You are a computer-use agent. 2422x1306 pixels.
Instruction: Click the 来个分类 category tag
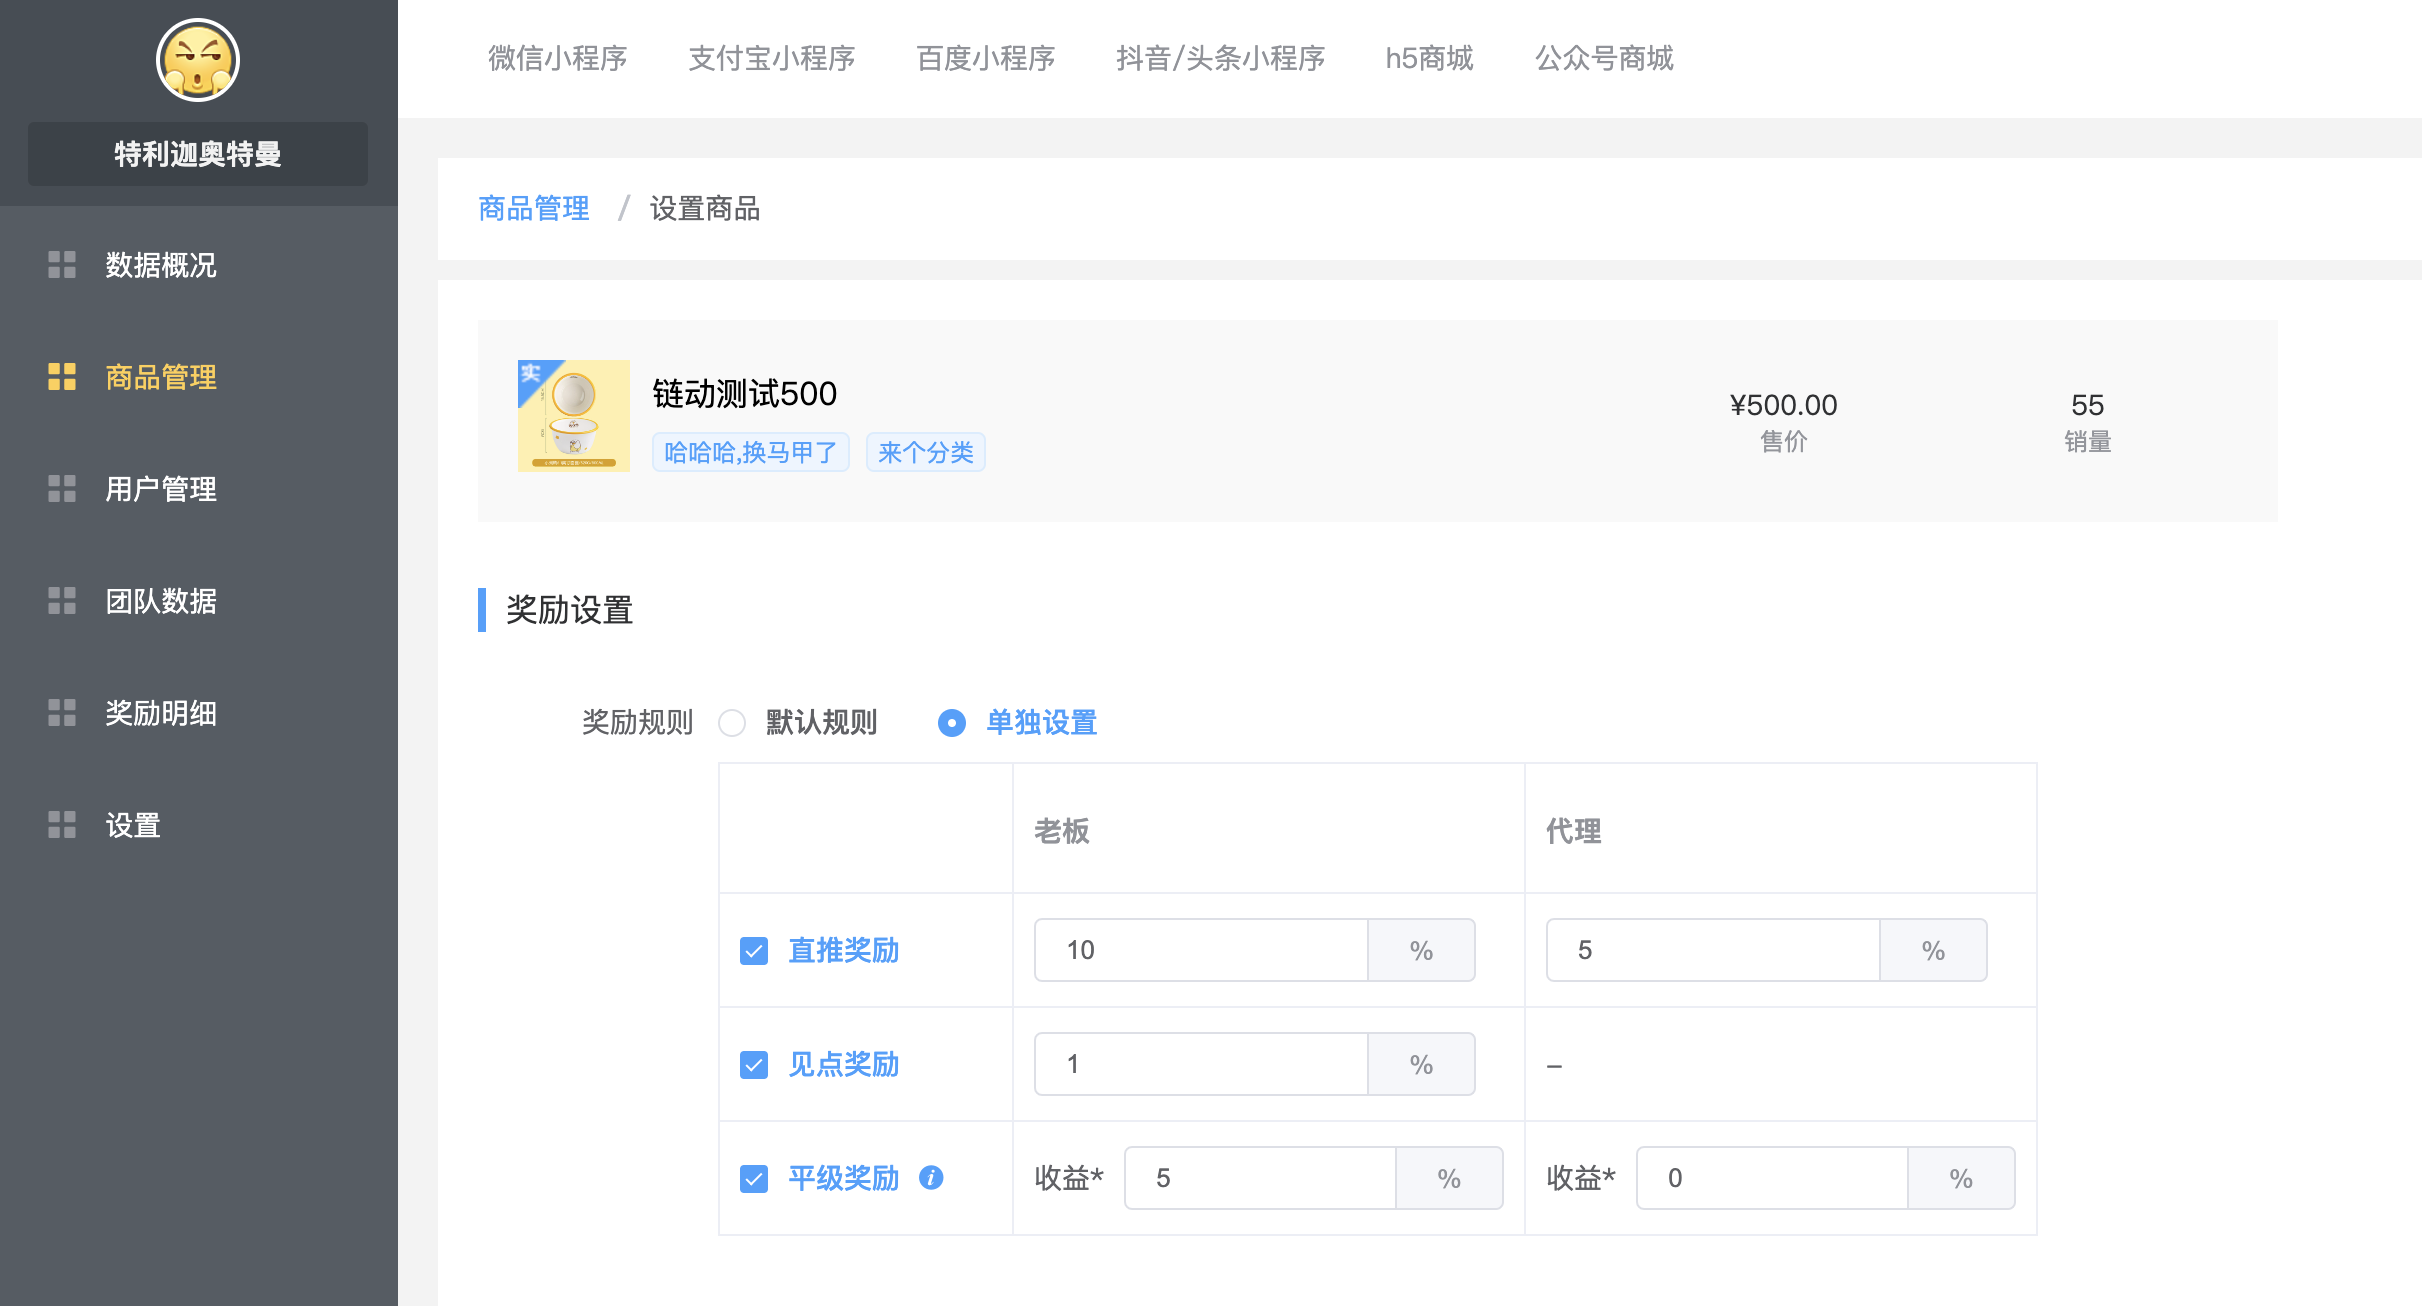coord(925,452)
